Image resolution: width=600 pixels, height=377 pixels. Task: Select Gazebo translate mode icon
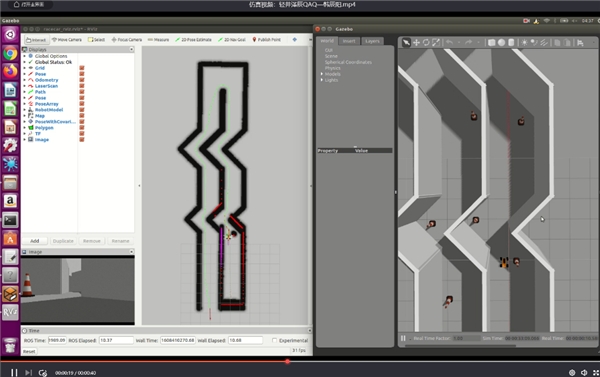coord(416,42)
